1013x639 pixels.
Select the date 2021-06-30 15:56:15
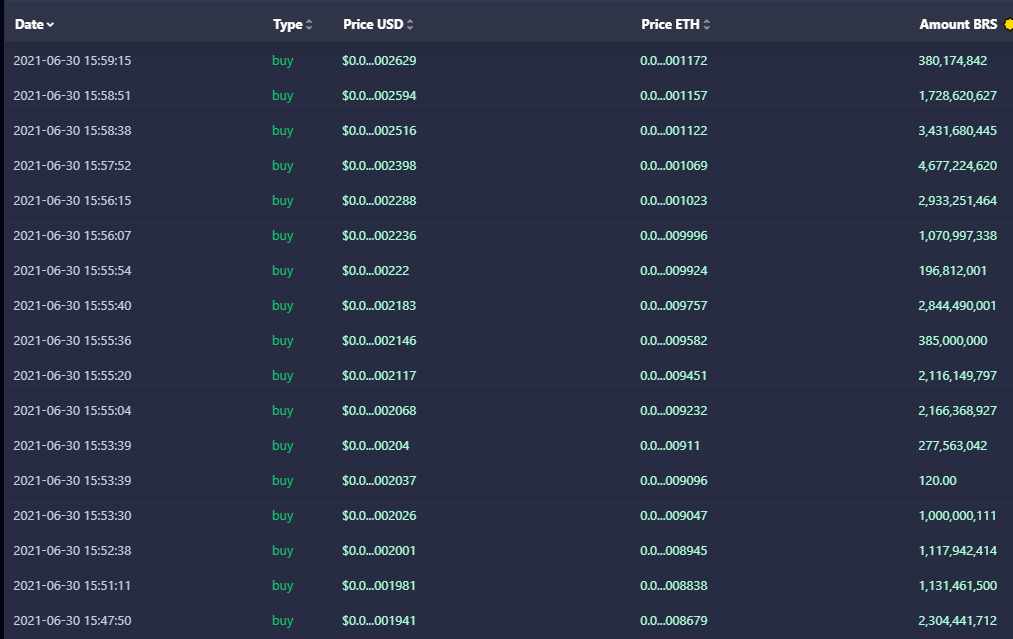(72, 200)
